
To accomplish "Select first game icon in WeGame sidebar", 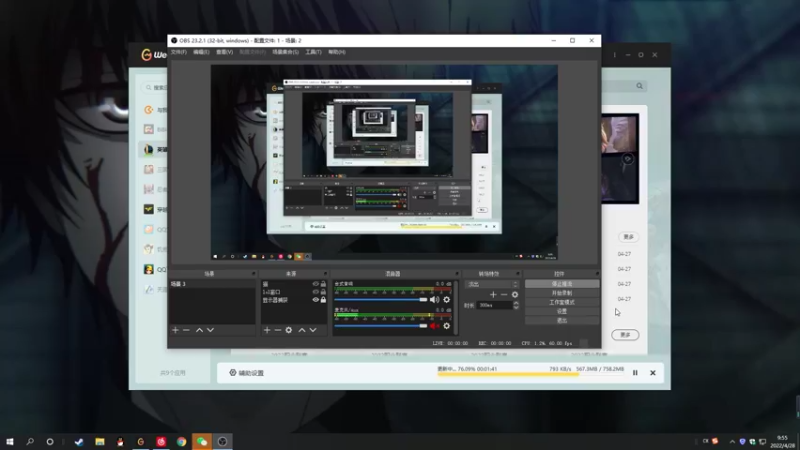I will [x=148, y=109].
